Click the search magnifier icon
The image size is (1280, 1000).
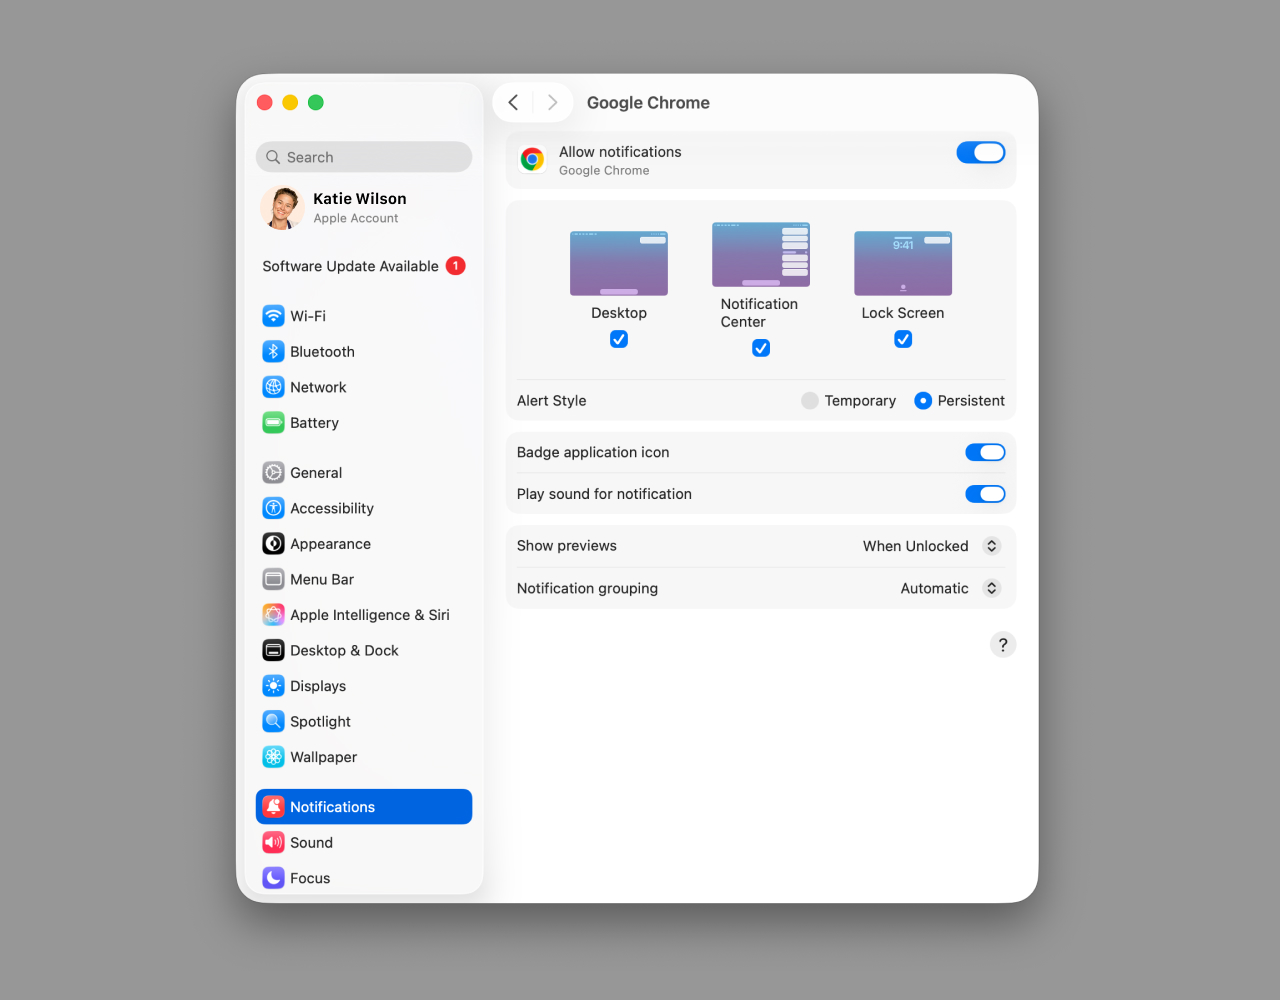point(273,157)
